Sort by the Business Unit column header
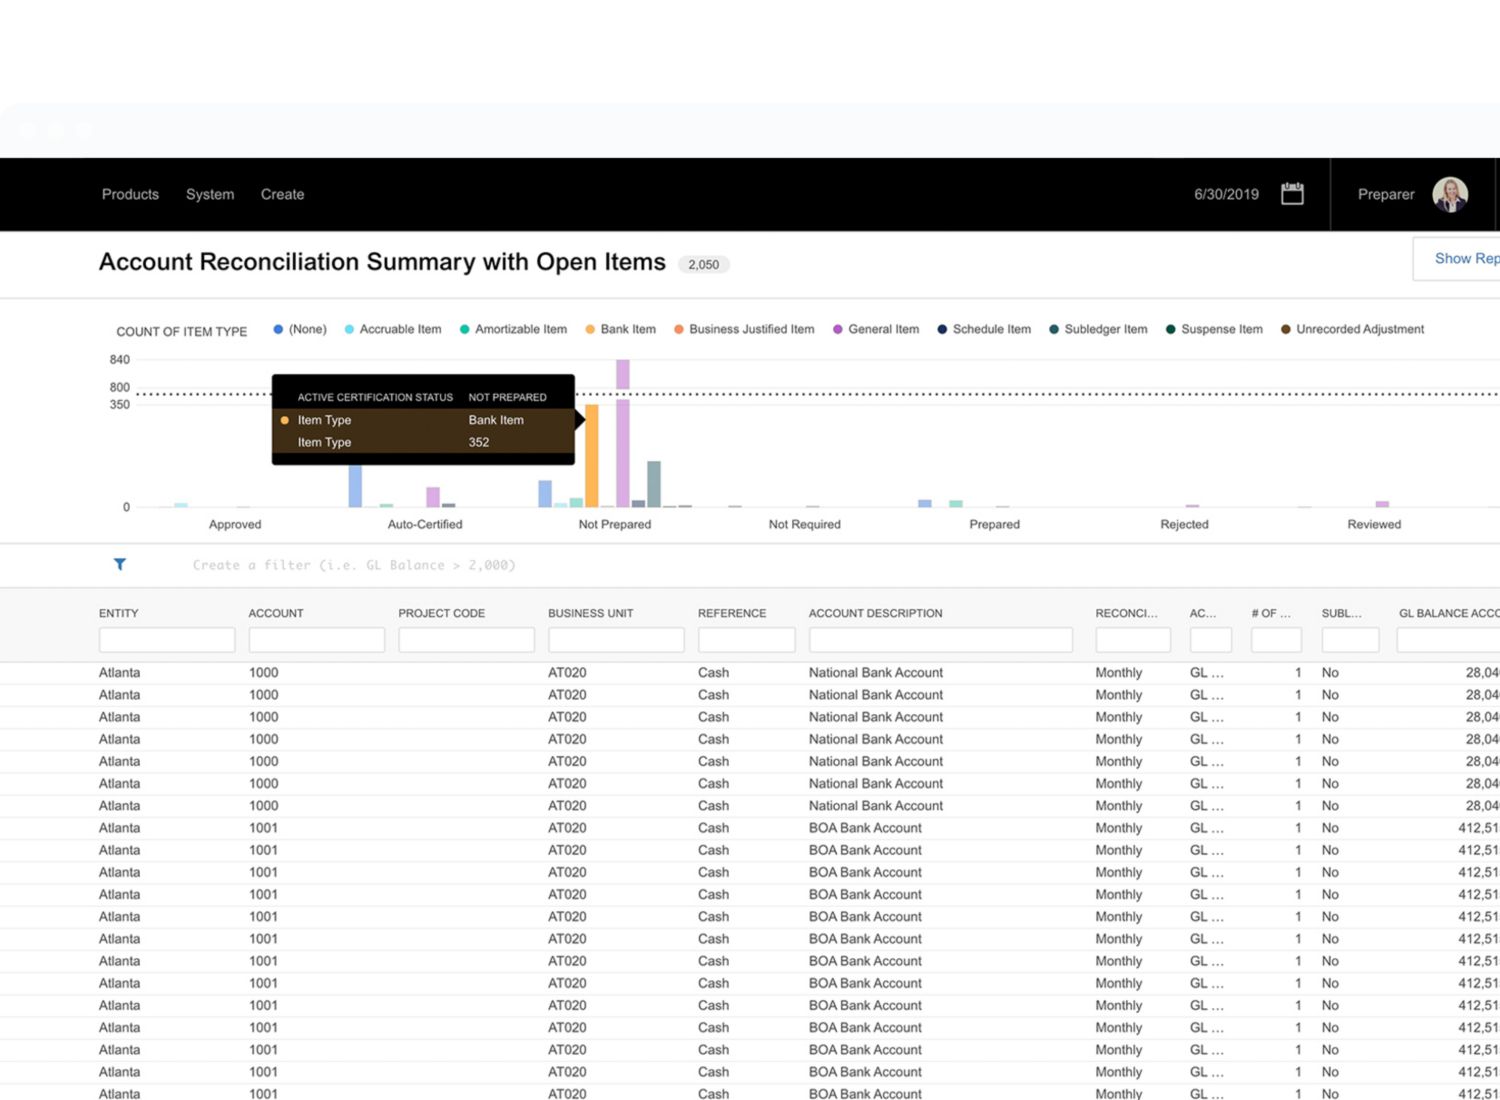 click(590, 614)
